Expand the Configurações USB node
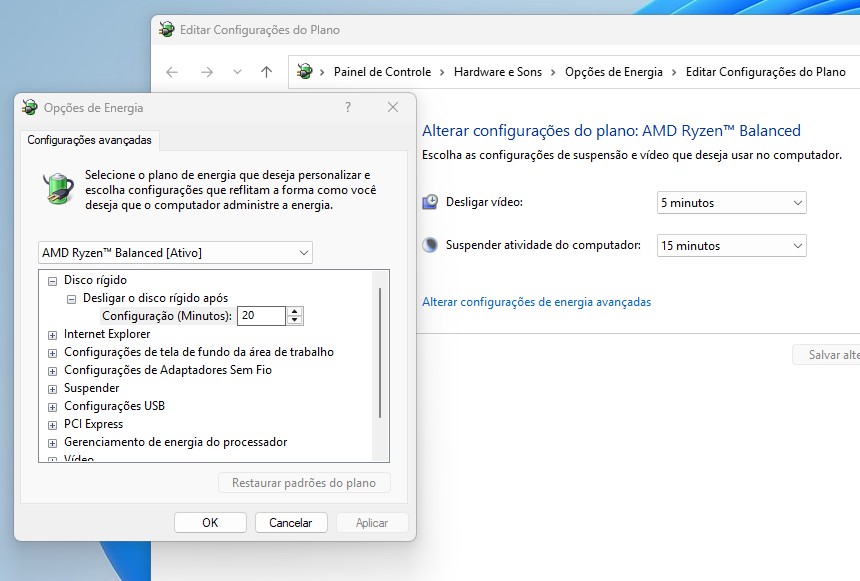Screen dimensions: 860x581 click(x=52, y=407)
